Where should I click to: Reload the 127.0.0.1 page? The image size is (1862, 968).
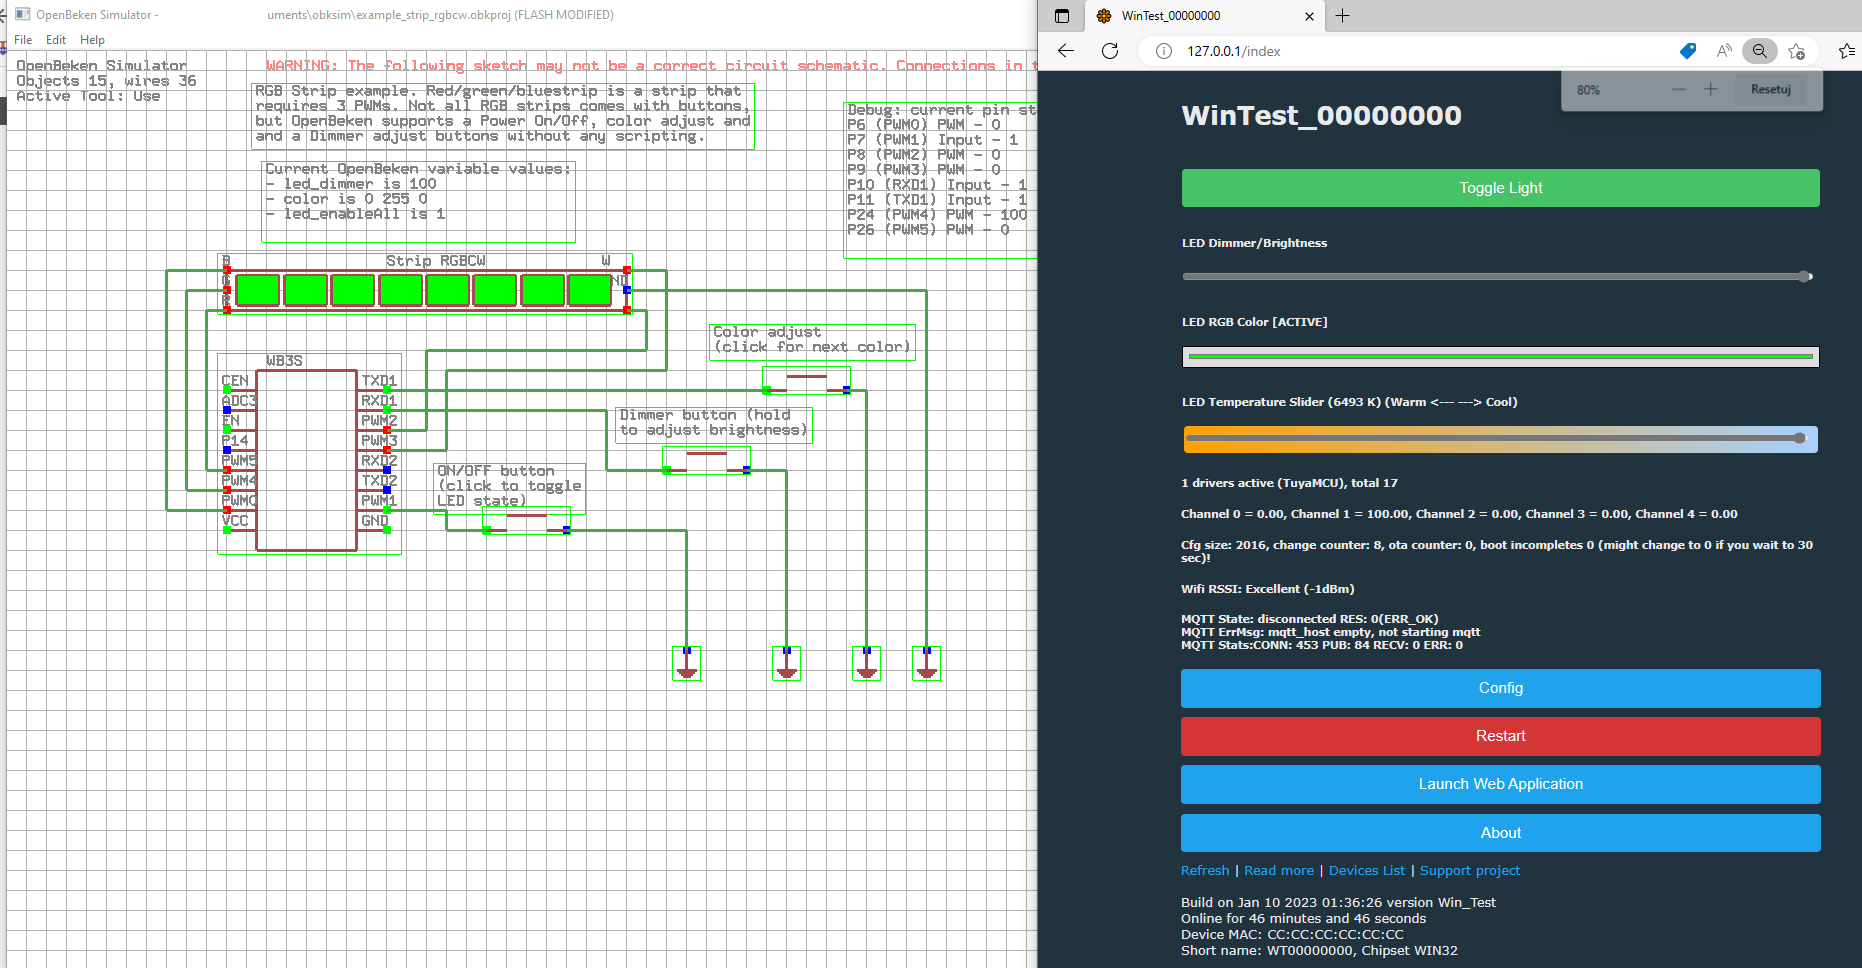tap(1110, 51)
